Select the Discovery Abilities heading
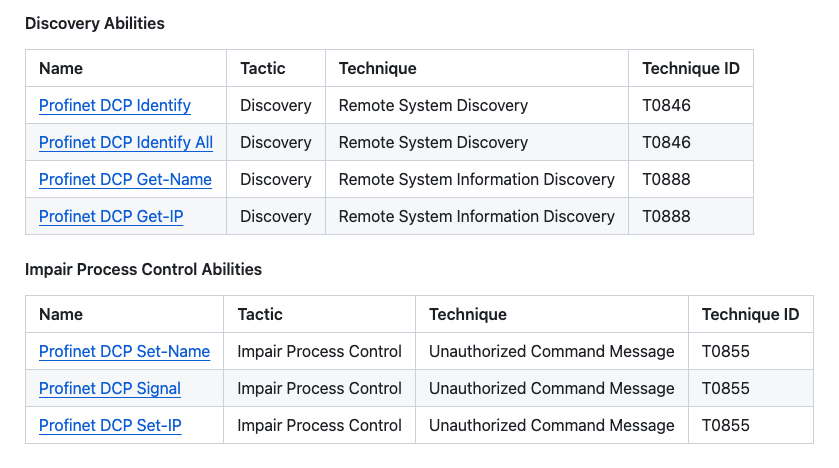The width and height of the screenshot is (839, 468). click(95, 24)
